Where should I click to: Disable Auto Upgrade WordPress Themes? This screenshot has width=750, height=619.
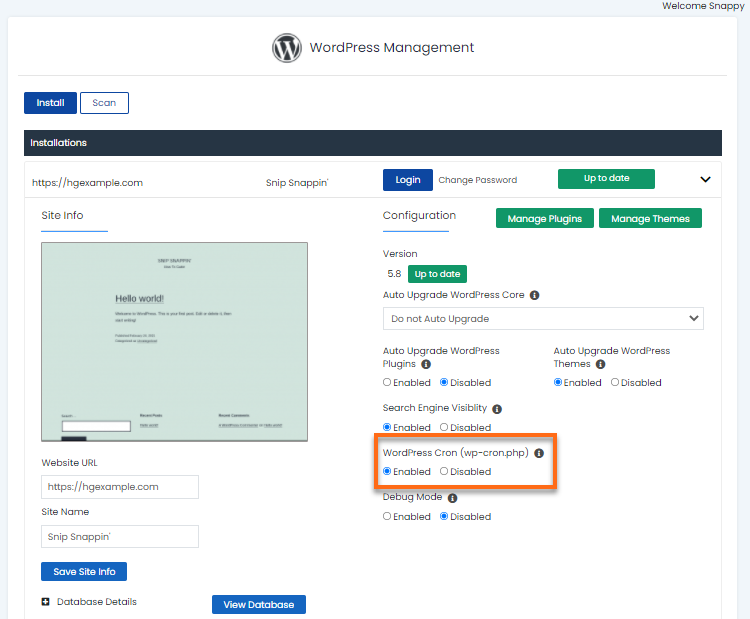pyautogui.click(x=615, y=382)
